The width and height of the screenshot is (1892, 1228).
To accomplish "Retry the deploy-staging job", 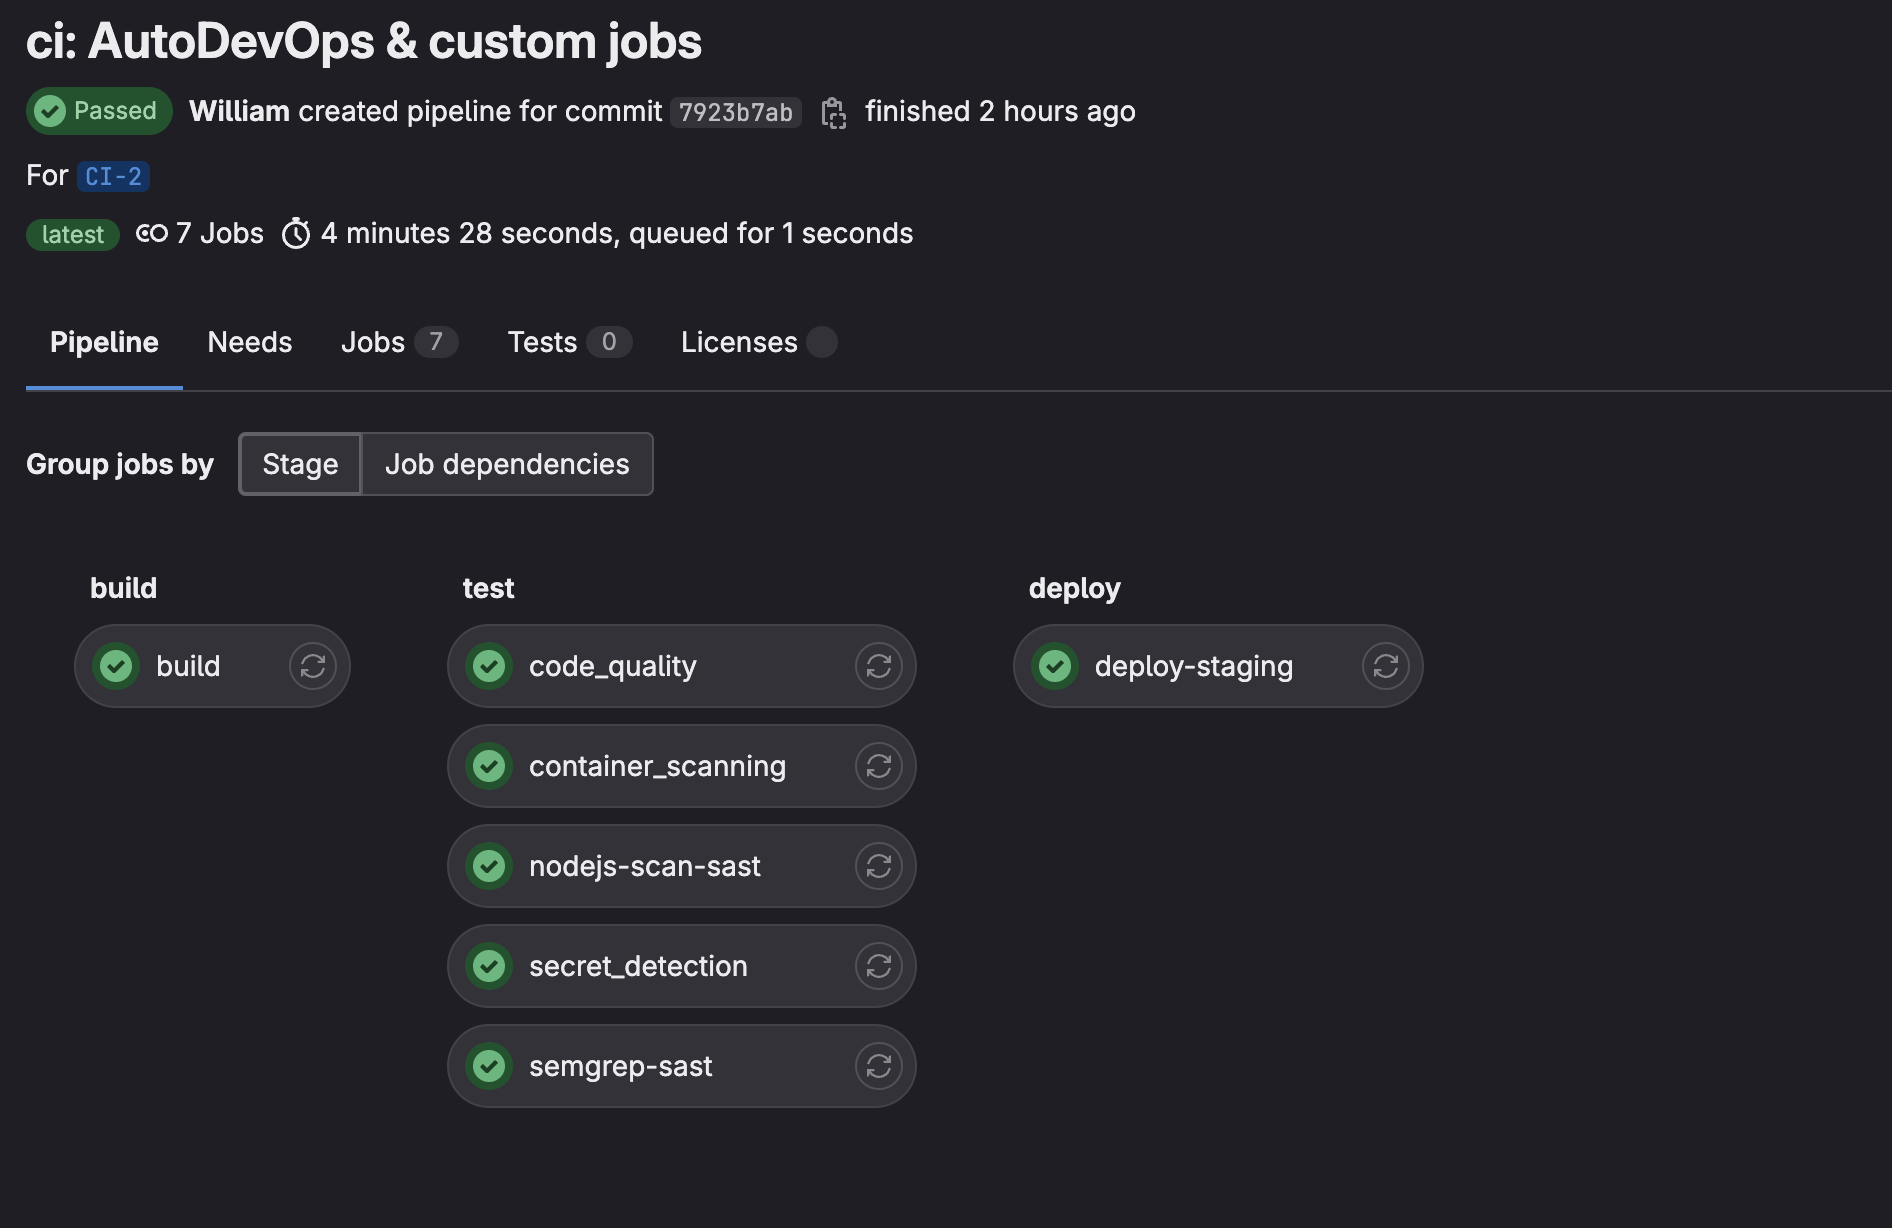I will click(1386, 666).
